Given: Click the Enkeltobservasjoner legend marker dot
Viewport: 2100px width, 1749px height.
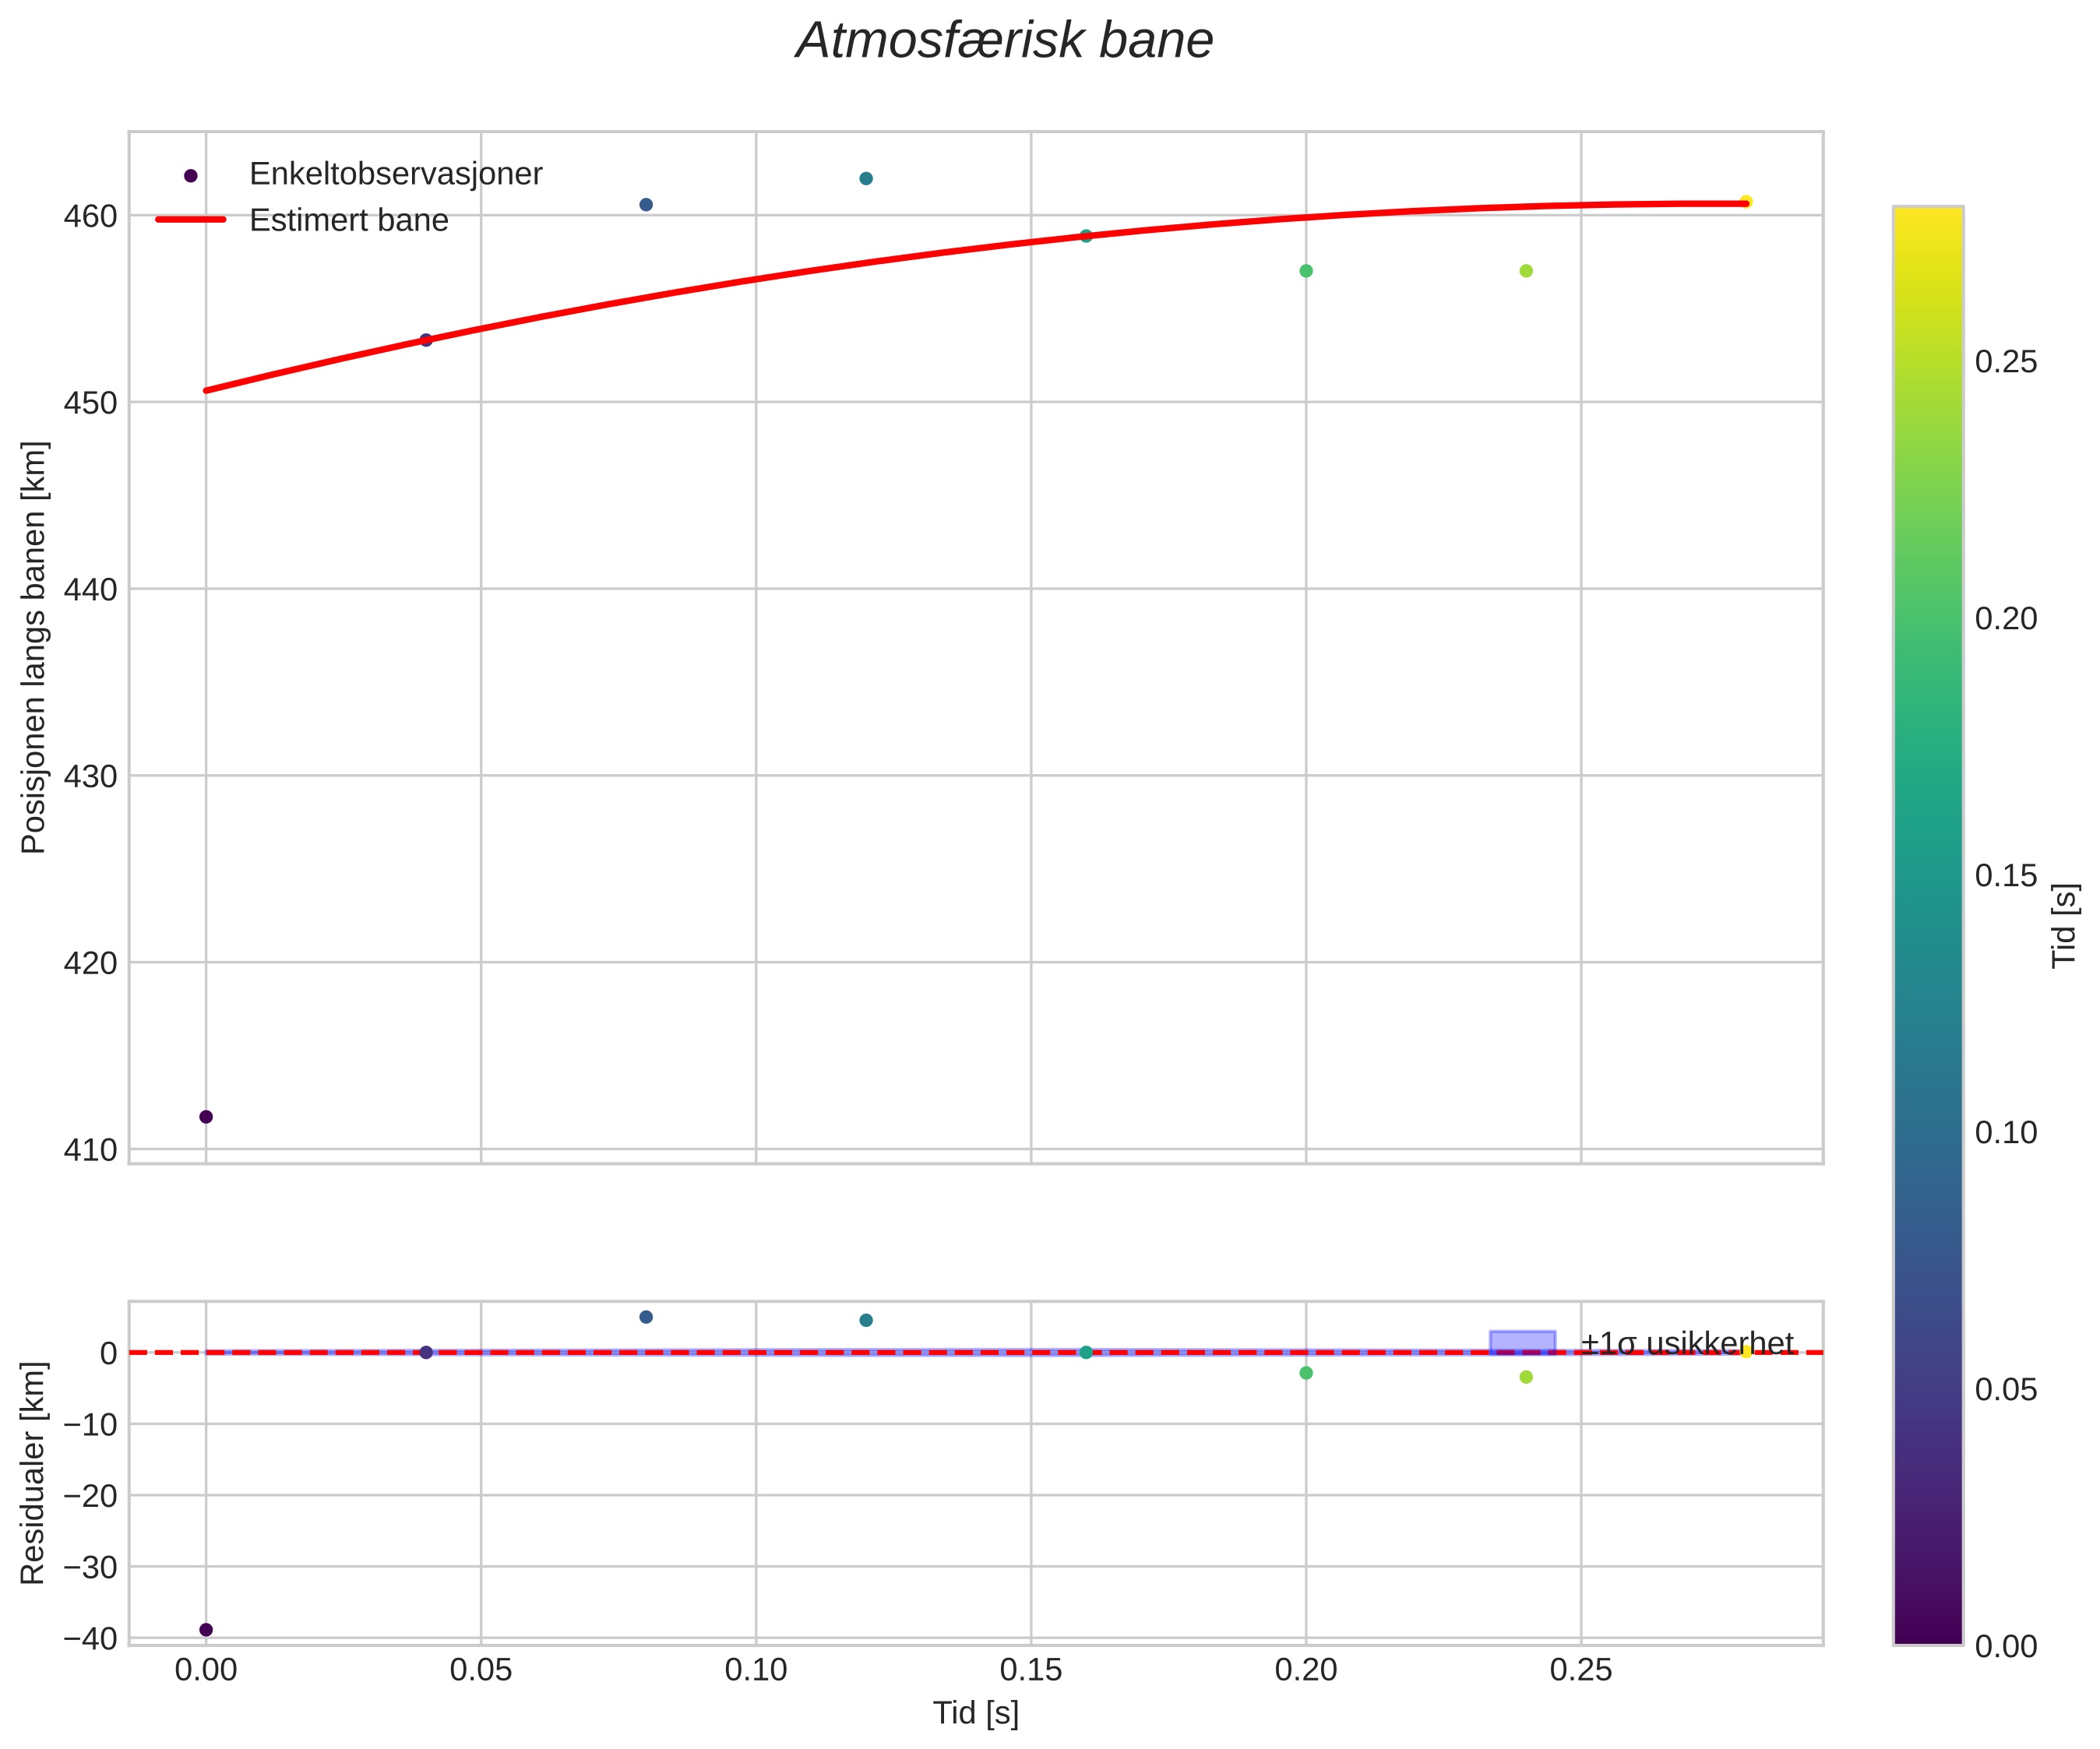Looking at the screenshot, I should [191, 176].
